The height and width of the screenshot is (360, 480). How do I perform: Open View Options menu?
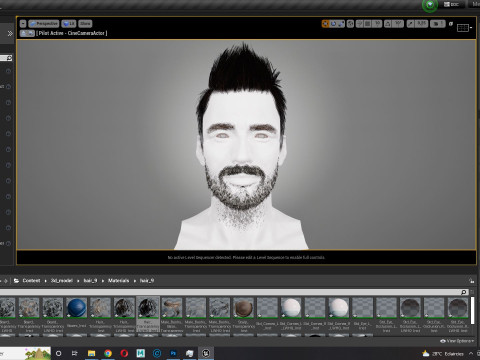[x=457, y=341]
